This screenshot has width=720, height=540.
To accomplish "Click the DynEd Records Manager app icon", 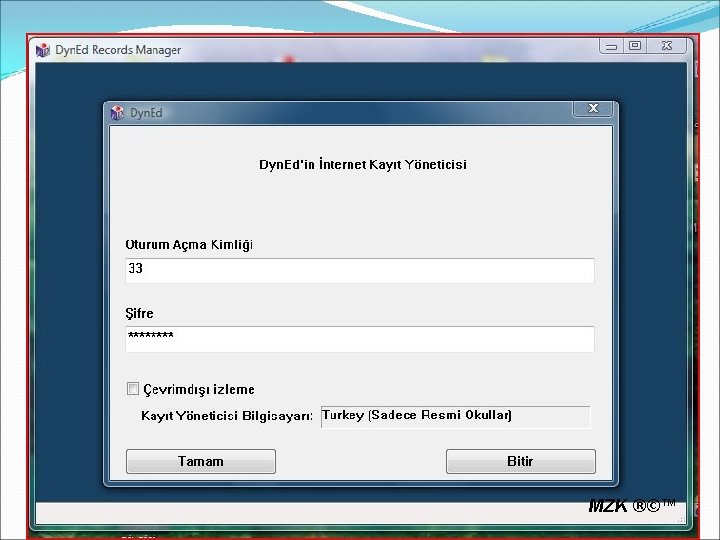I will coord(43,50).
